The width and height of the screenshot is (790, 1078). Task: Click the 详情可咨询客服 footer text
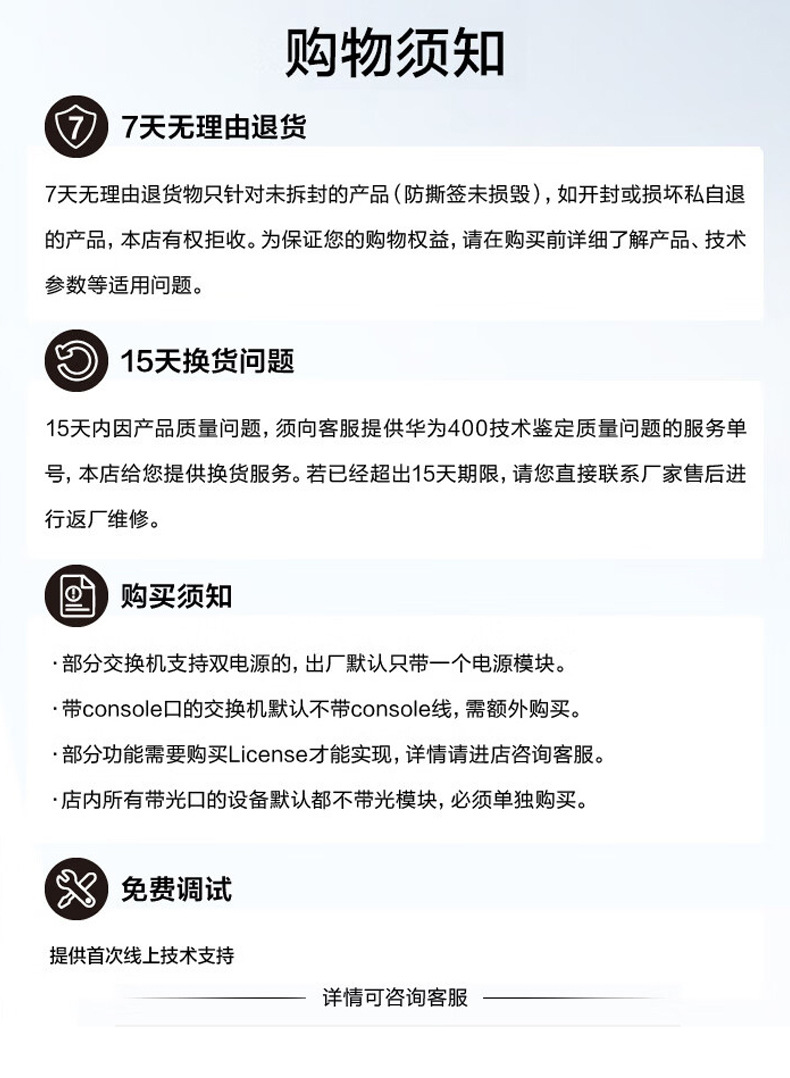[395, 997]
